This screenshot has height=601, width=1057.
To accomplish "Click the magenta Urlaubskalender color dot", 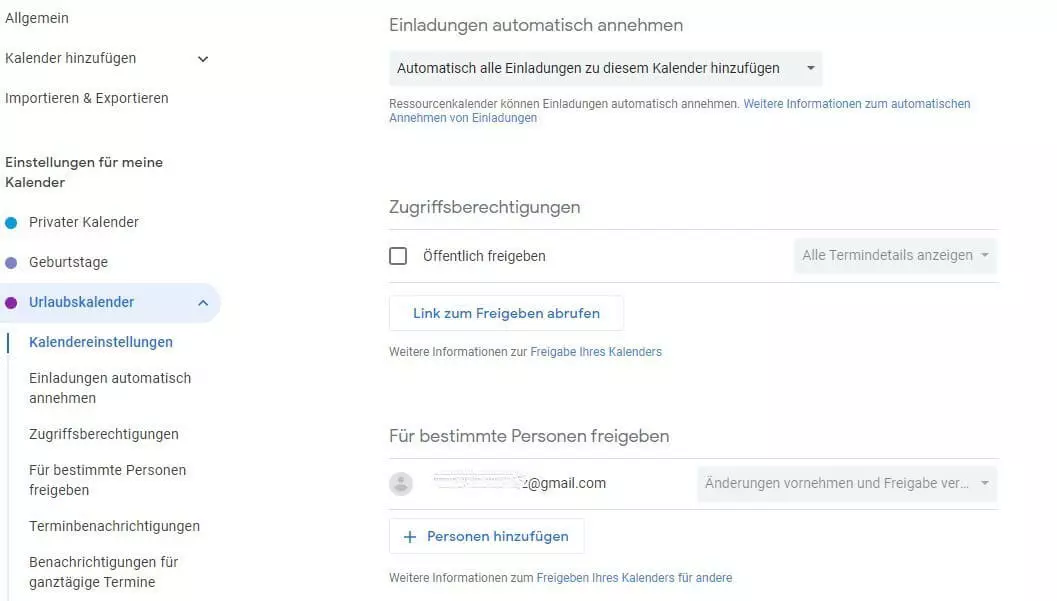I will click(x=11, y=302).
